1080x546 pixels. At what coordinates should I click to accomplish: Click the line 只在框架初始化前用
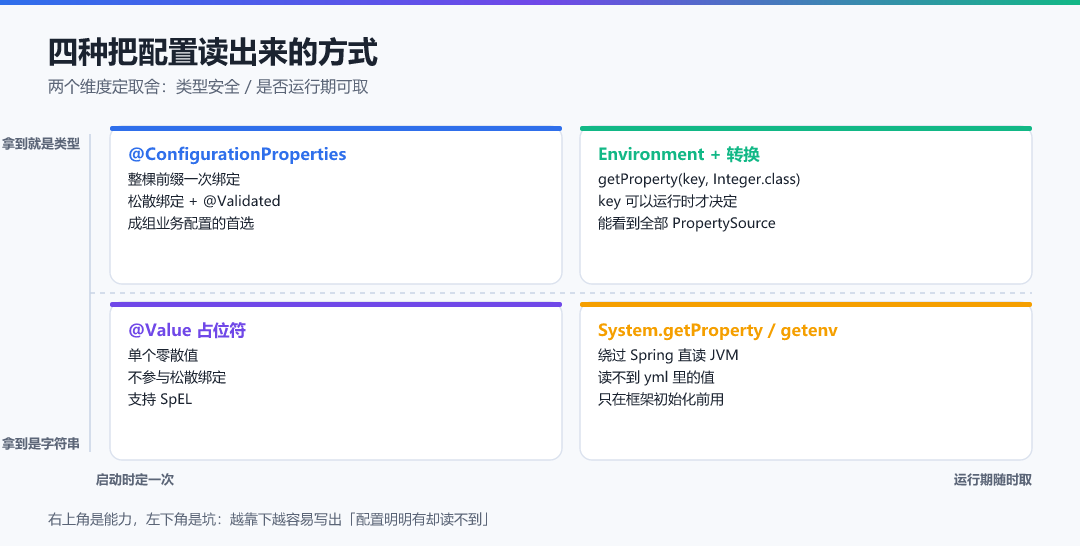pyautogui.click(x=661, y=399)
